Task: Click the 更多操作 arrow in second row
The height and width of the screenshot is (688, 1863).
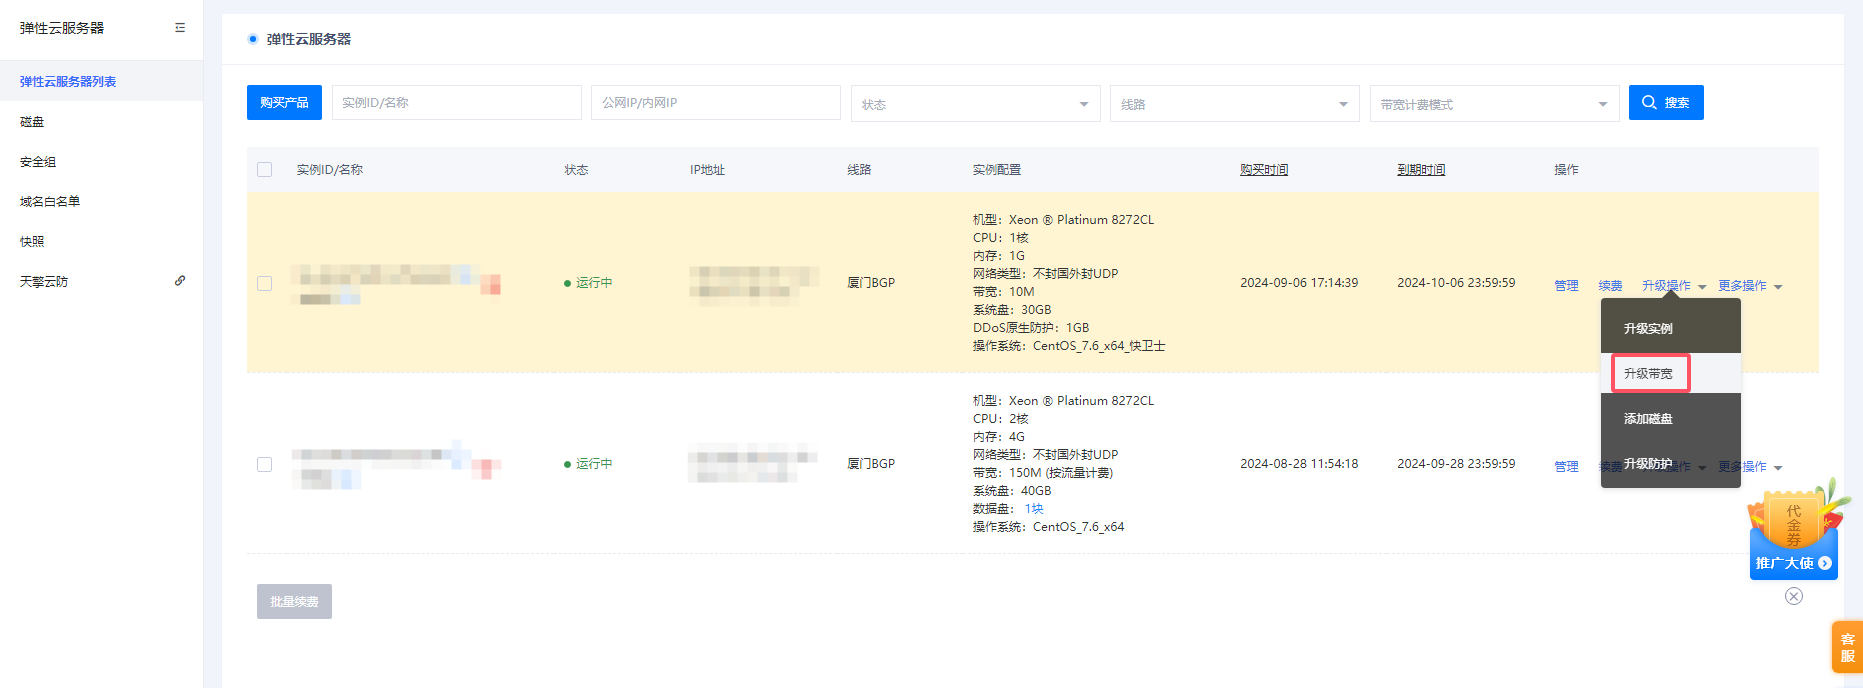Action: click(1778, 468)
